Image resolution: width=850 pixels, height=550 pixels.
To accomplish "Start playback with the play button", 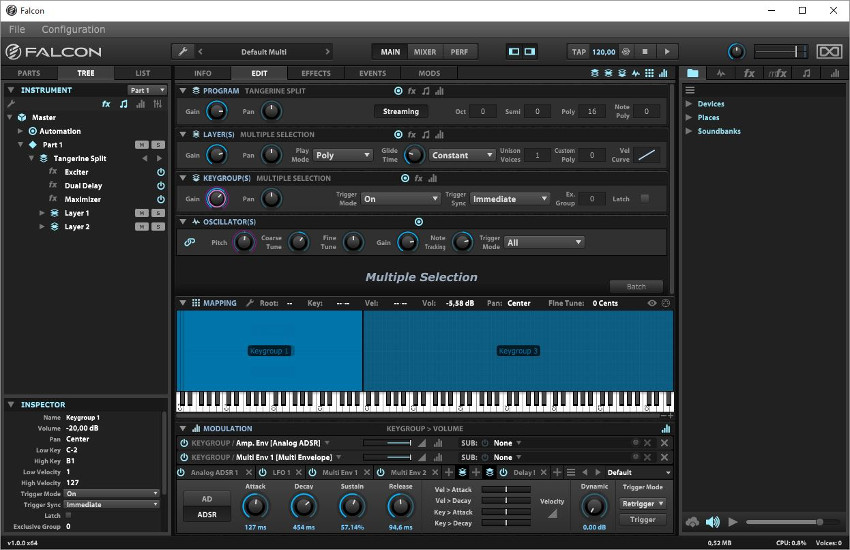I will point(667,51).
